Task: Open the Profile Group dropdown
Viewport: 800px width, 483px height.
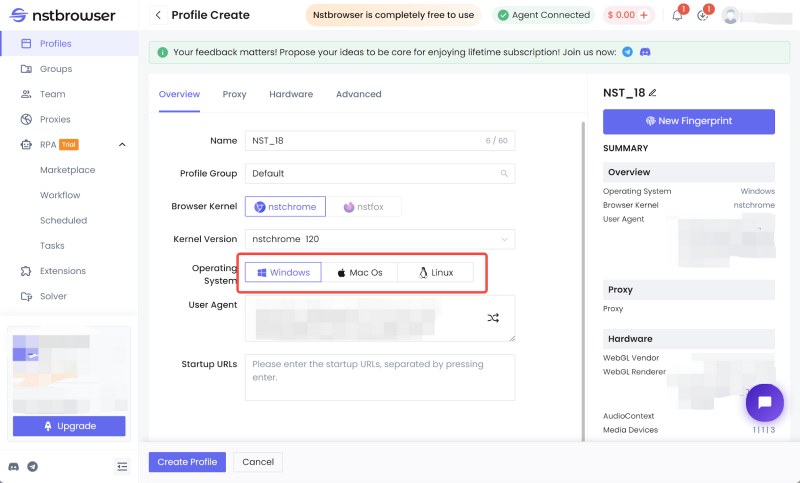Action: 380,173
